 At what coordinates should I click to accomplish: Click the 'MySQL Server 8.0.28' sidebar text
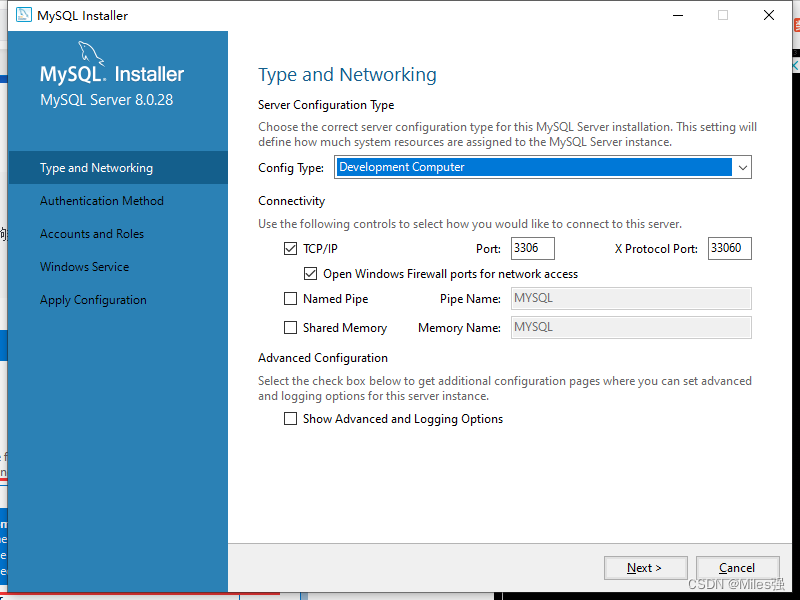(x=107, y=99)
